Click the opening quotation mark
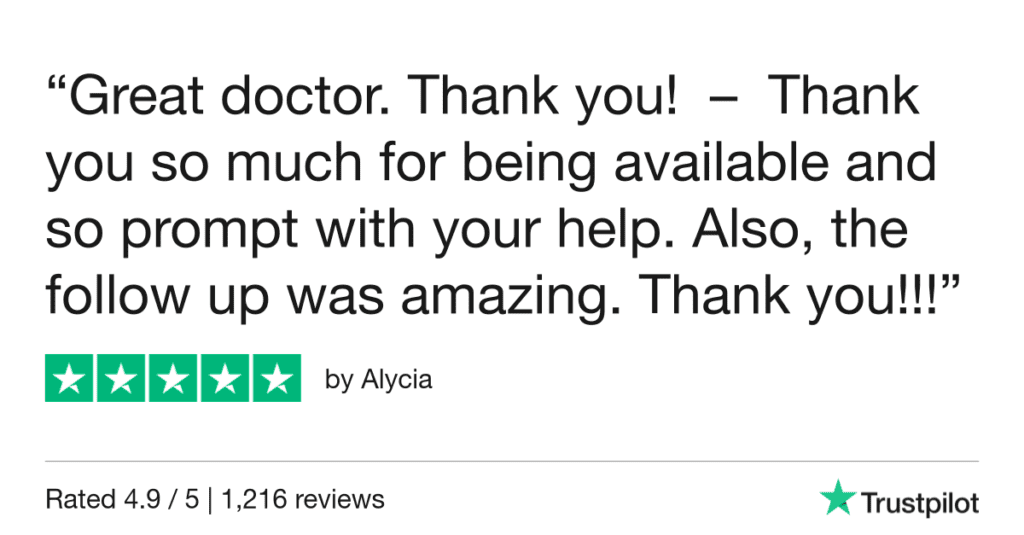This screenshot has width=1024, height=535. pyautogui.click(x=60, y=88)
